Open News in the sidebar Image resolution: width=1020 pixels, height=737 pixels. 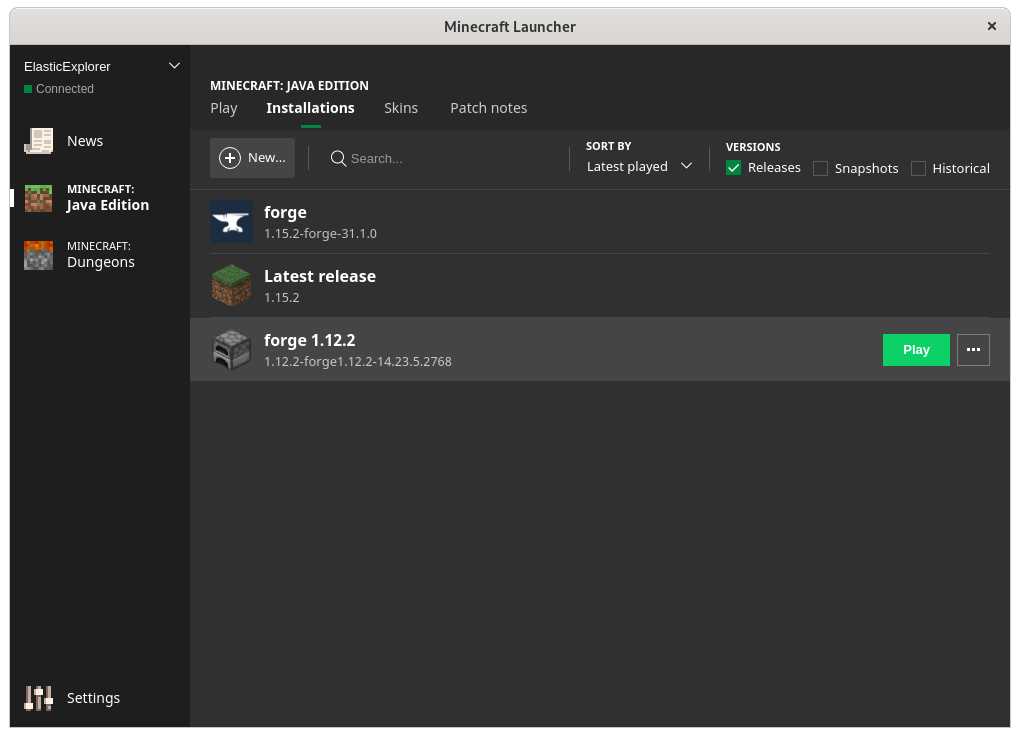click(x=85, y=141)
